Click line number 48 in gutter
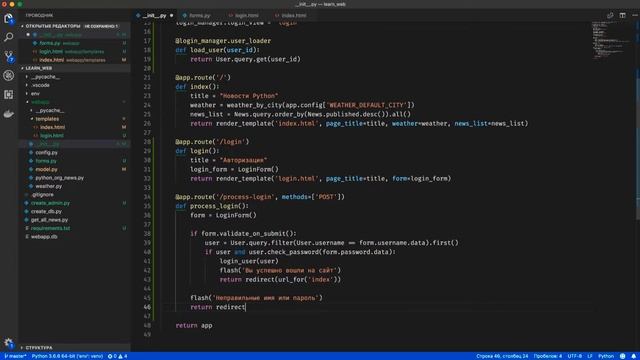Image resolution: width=640 pixels, height=360 pixels. (147, 326)
